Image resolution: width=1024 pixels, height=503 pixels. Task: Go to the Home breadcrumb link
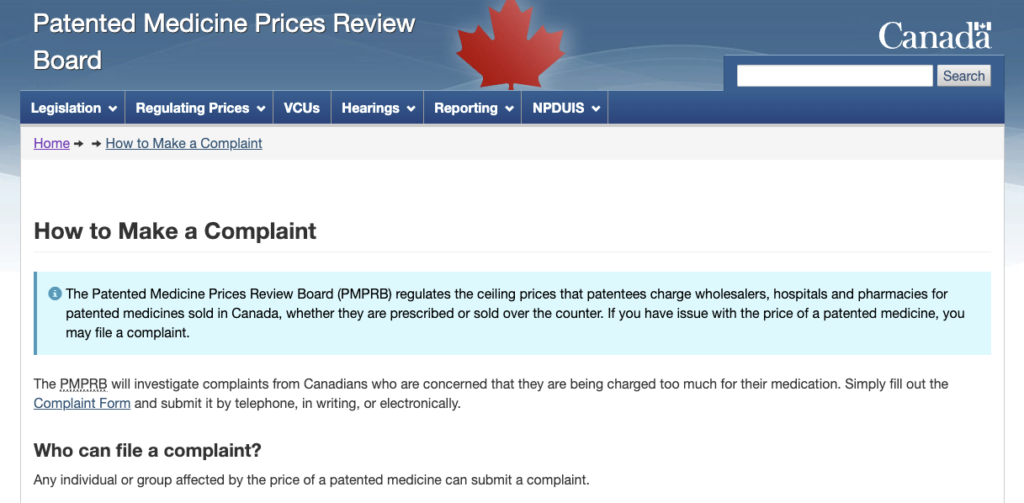point(52,143)
